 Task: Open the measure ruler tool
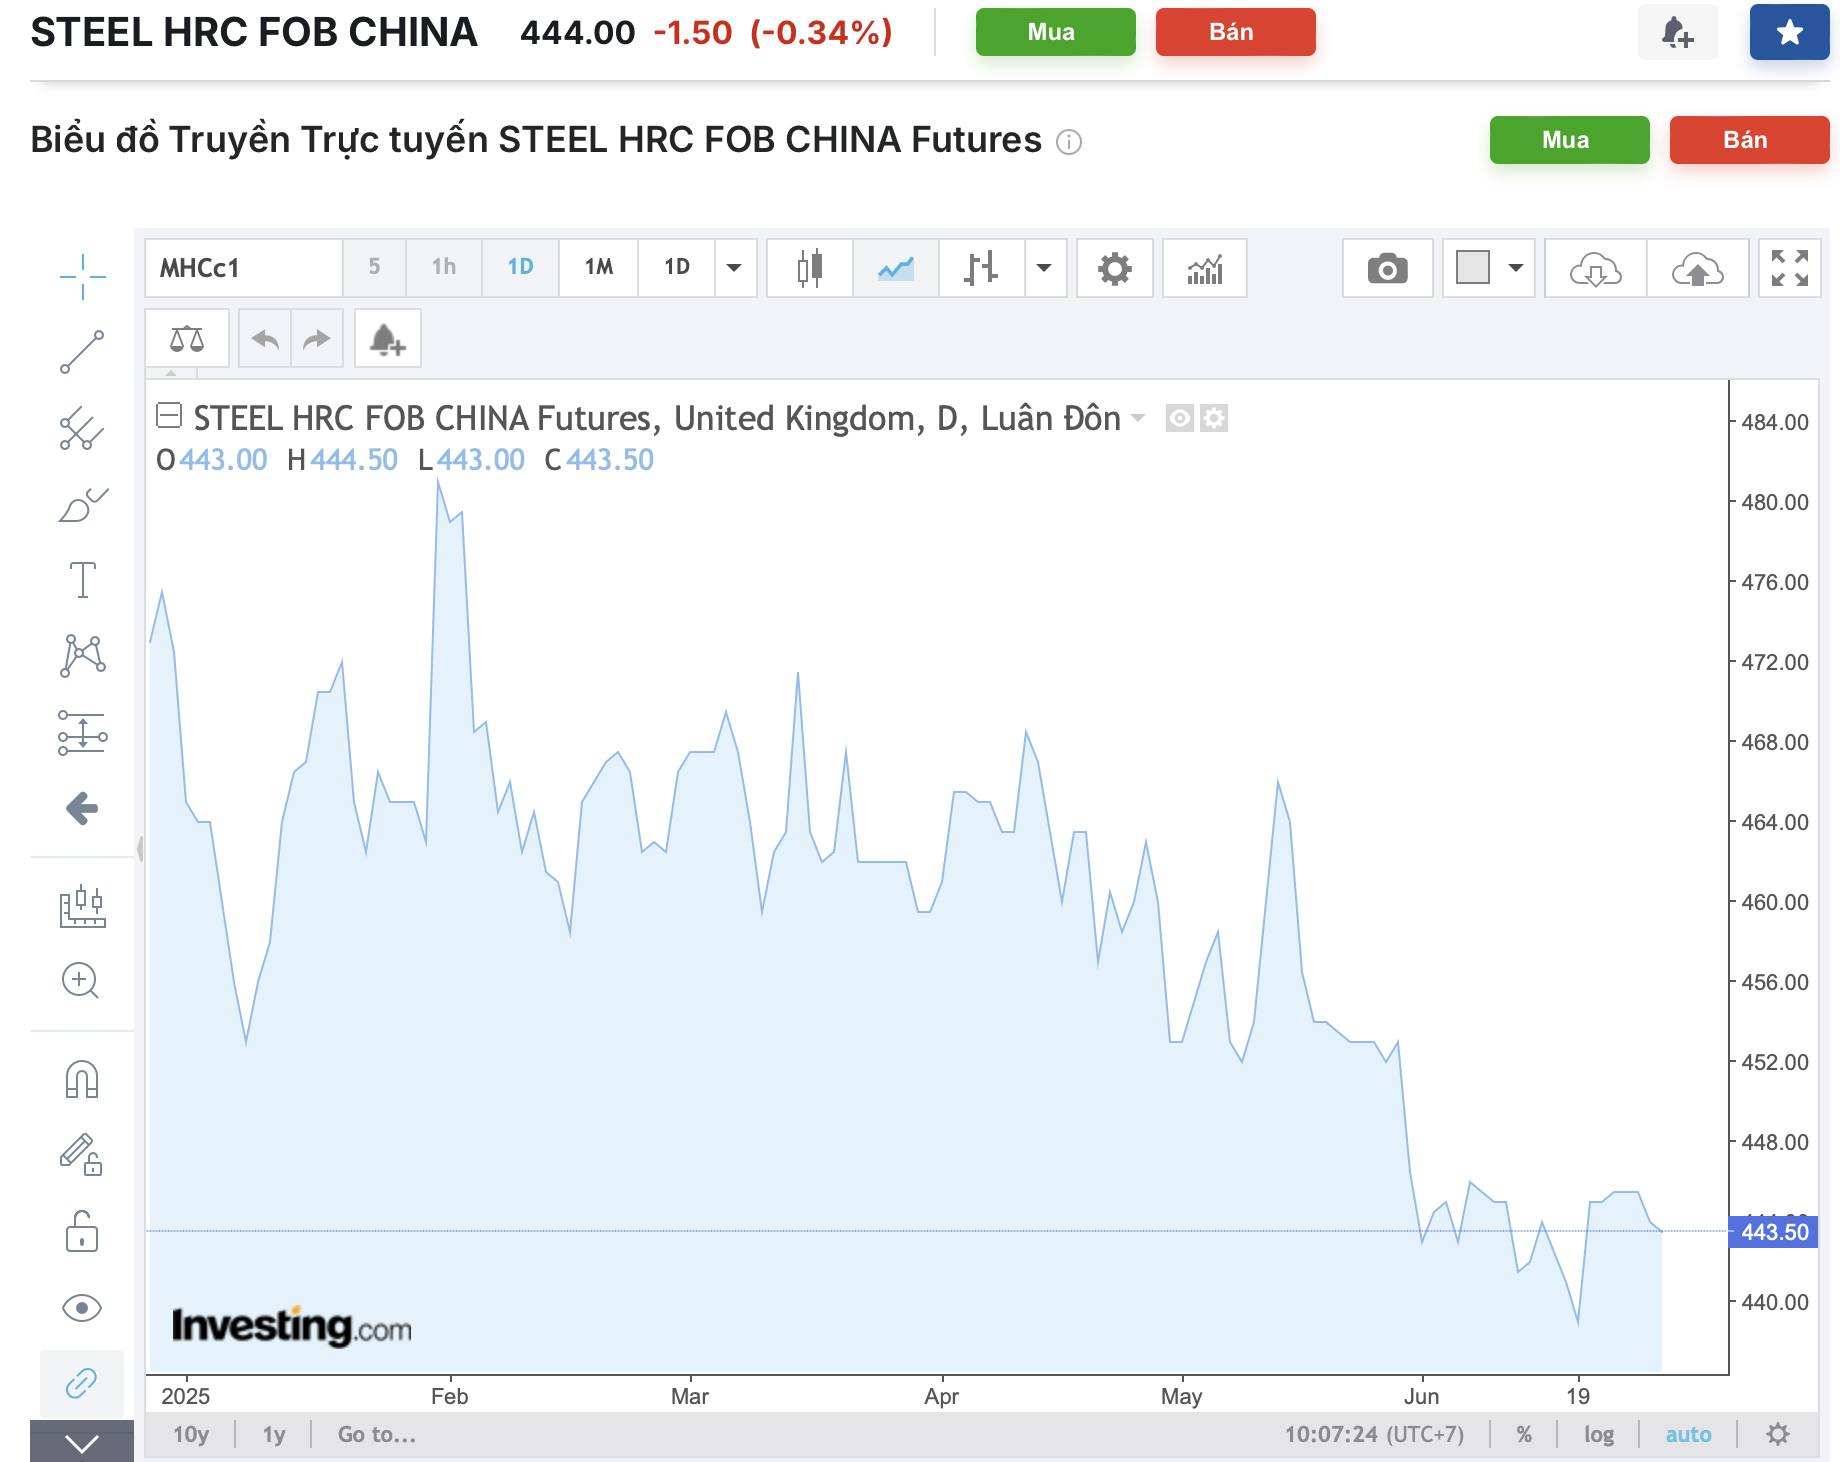[x=82, y=906]
